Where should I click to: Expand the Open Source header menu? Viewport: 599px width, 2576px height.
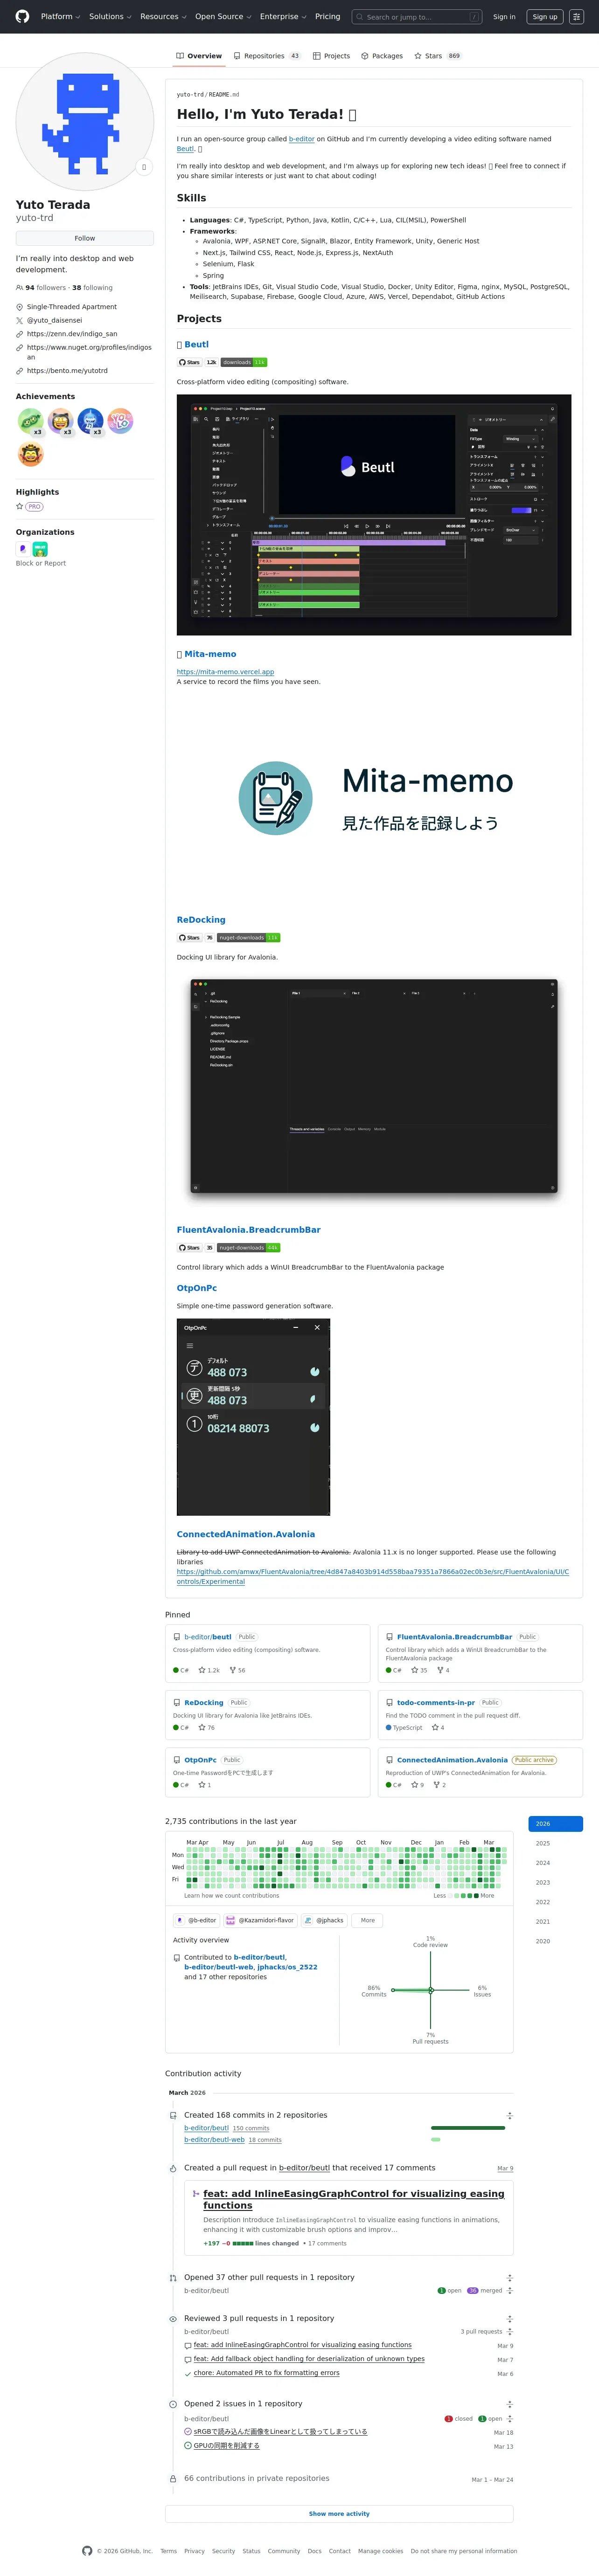(x=223, y=16)
